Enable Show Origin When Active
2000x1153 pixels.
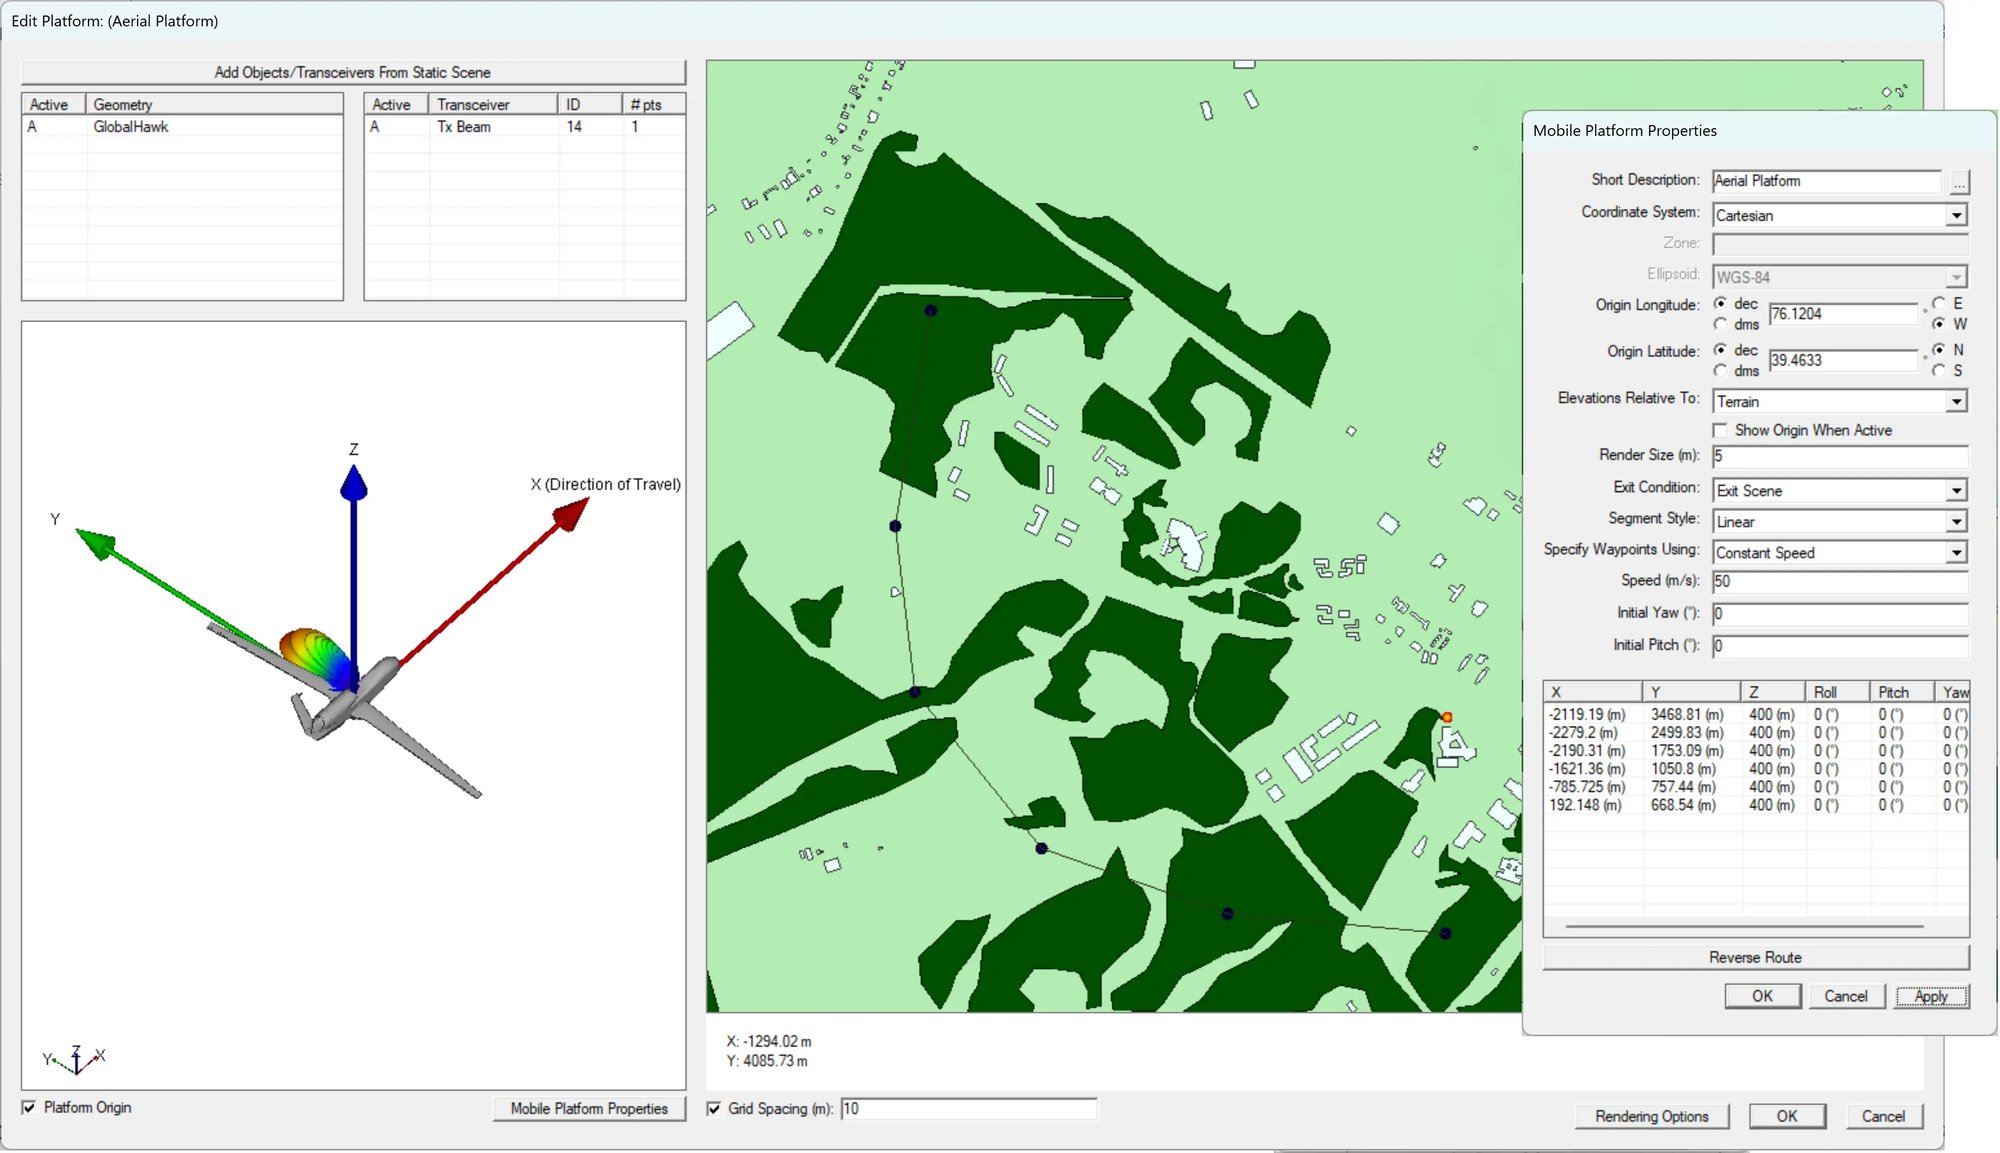1721,429
